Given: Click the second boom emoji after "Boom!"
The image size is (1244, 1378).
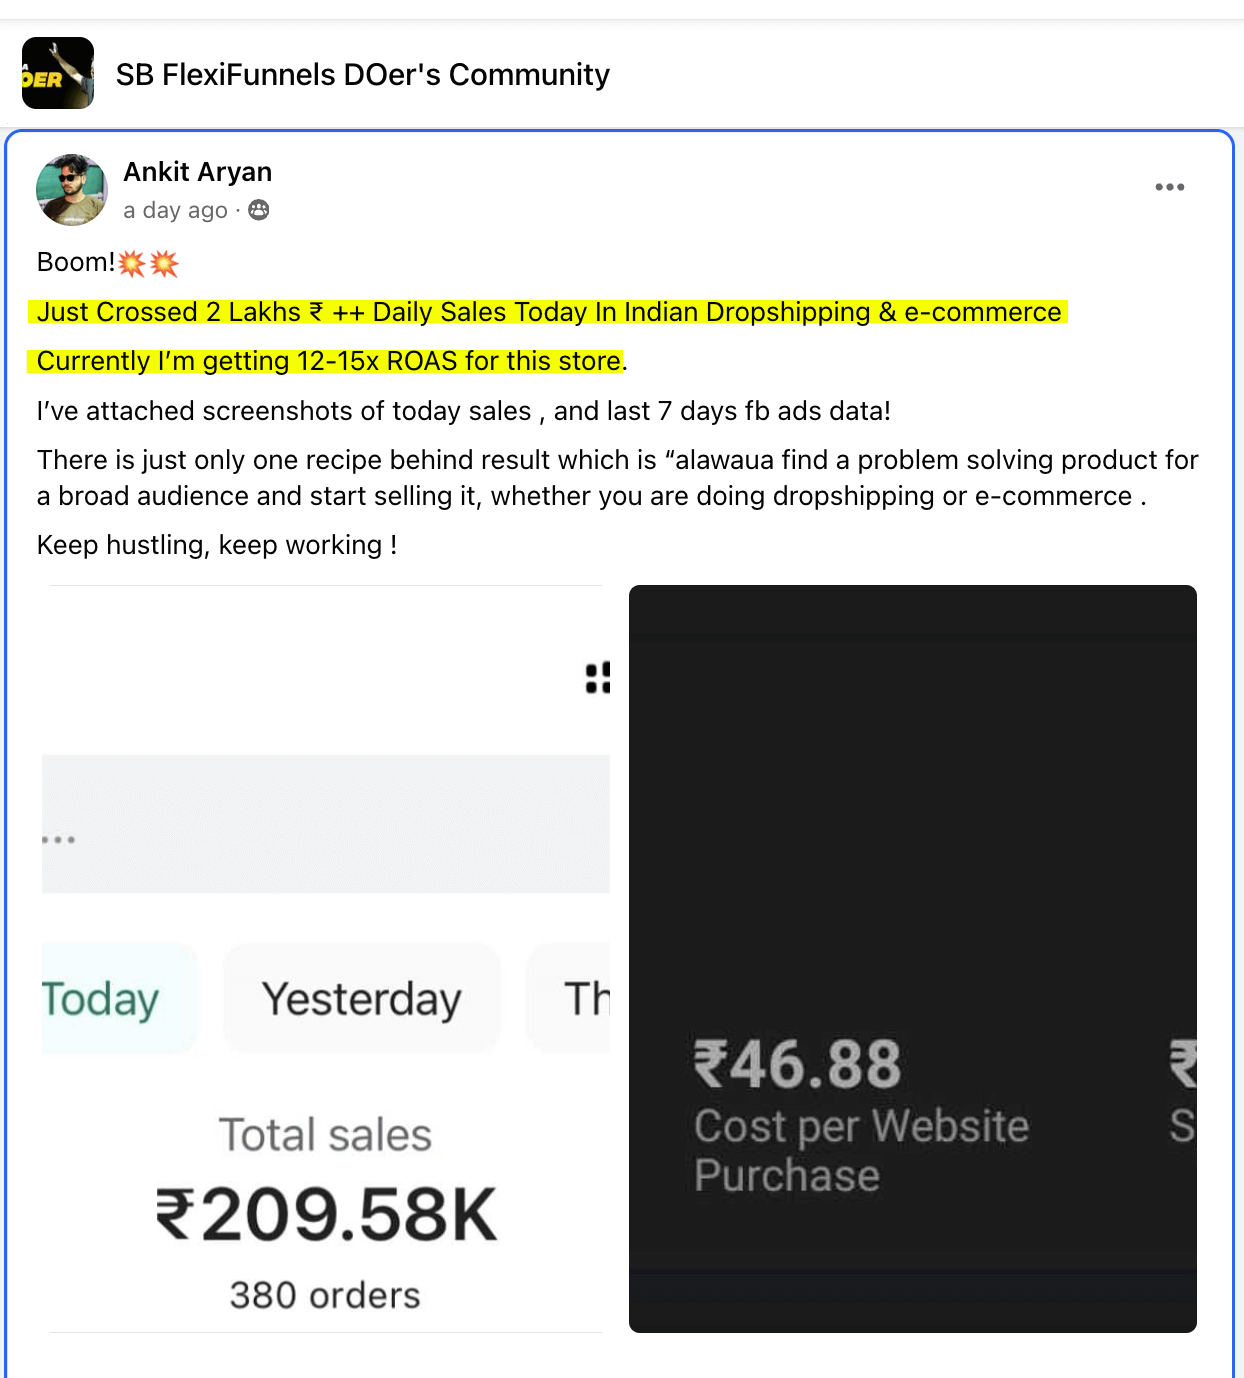Looking at the screenshot, I should coord(168,261).
